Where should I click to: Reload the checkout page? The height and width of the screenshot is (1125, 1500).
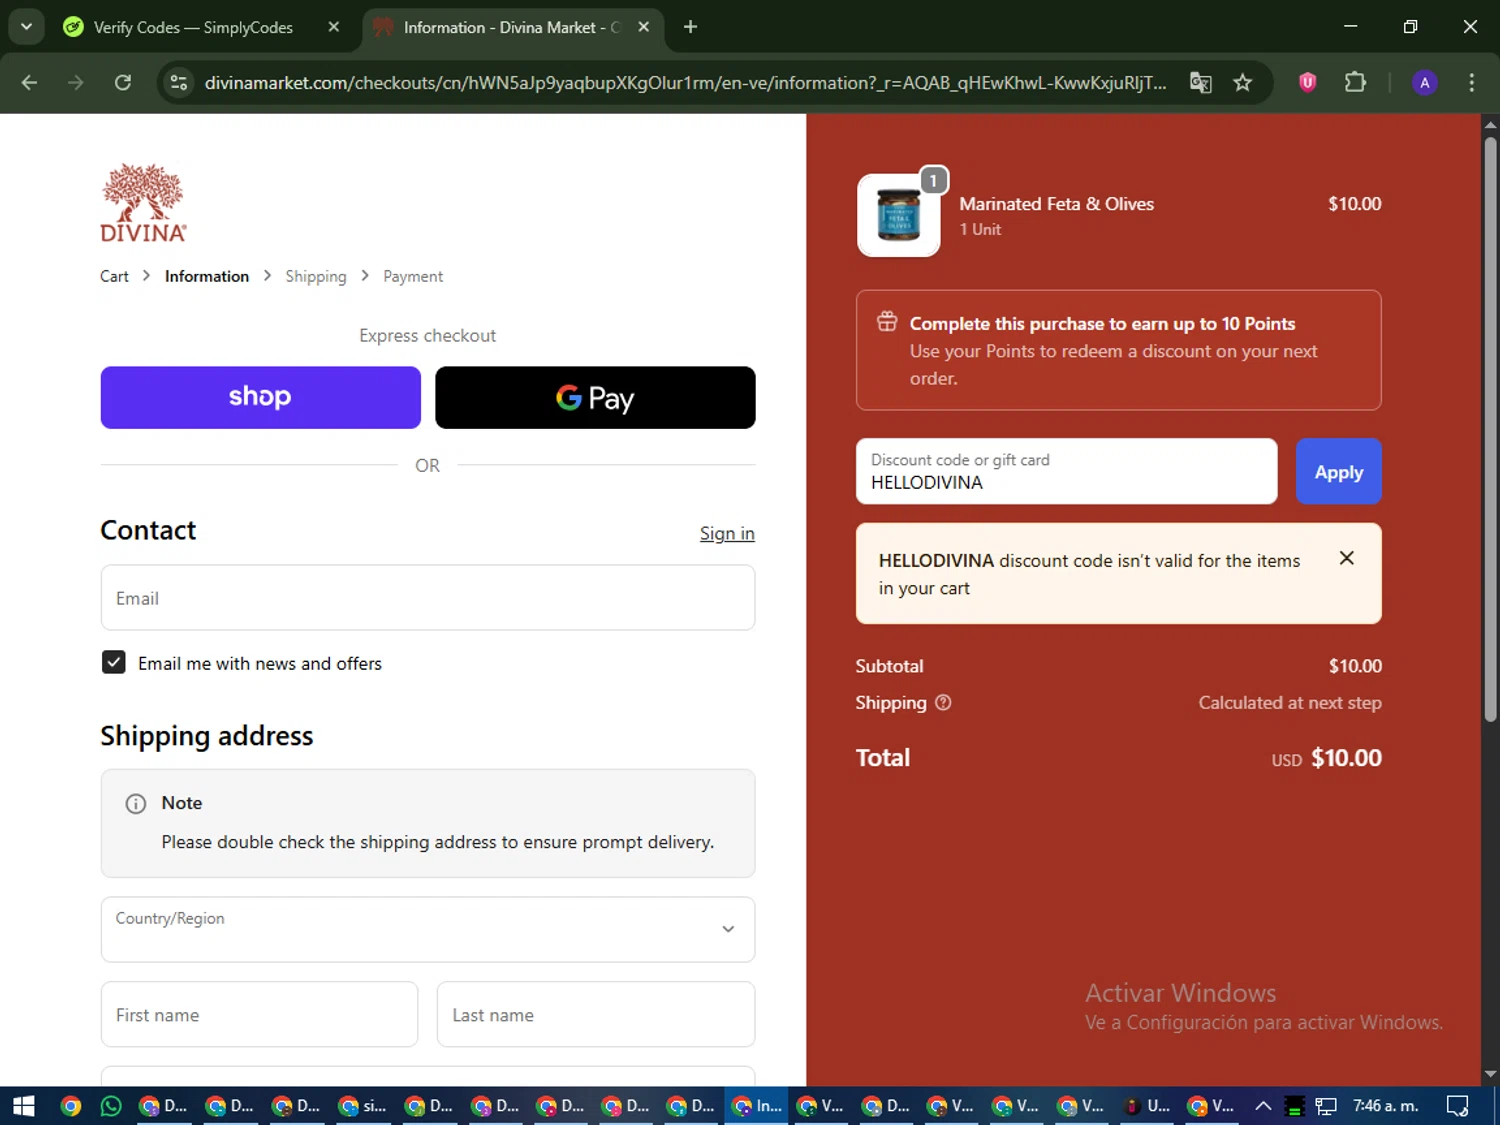click(123, 83)
